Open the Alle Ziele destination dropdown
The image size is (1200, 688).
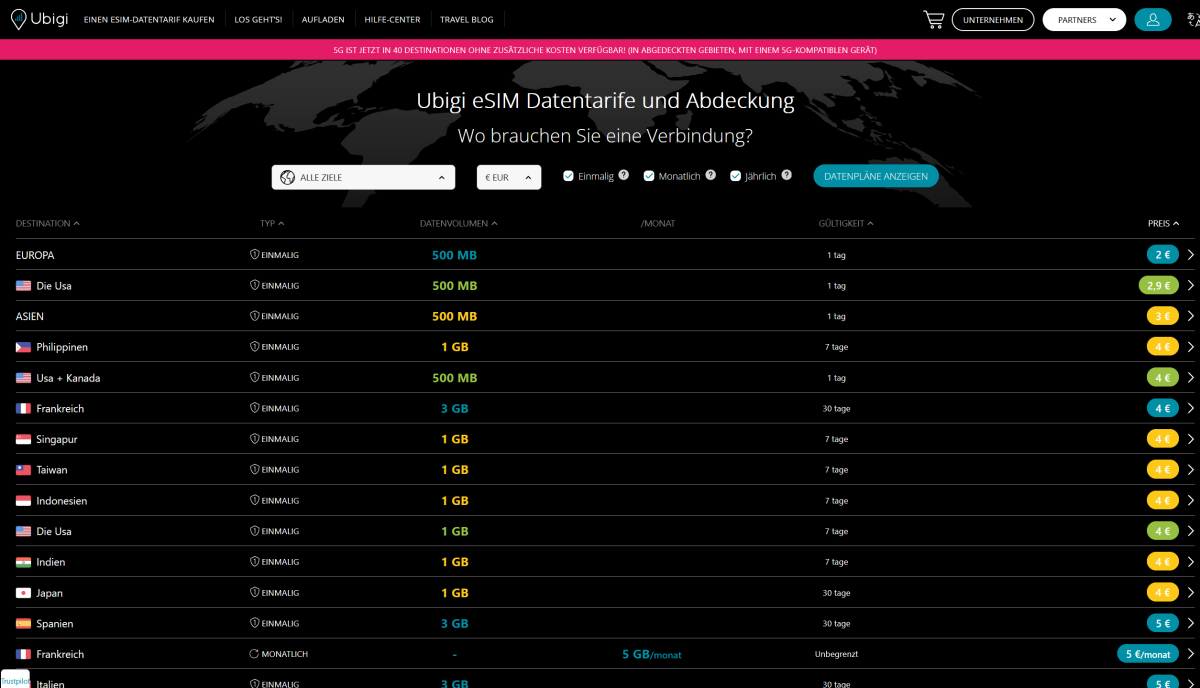pyautogui.click(x=363, y=177)
